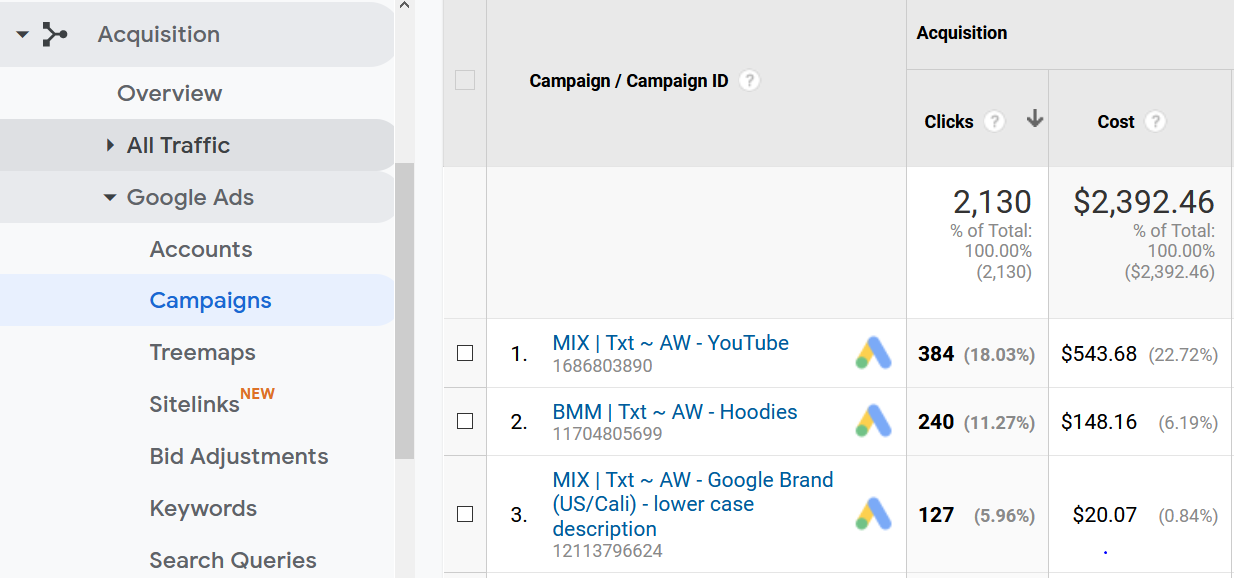
Task: Click the Google Ads icon beside the Hoodies campaign
Action: click(872, 421)
